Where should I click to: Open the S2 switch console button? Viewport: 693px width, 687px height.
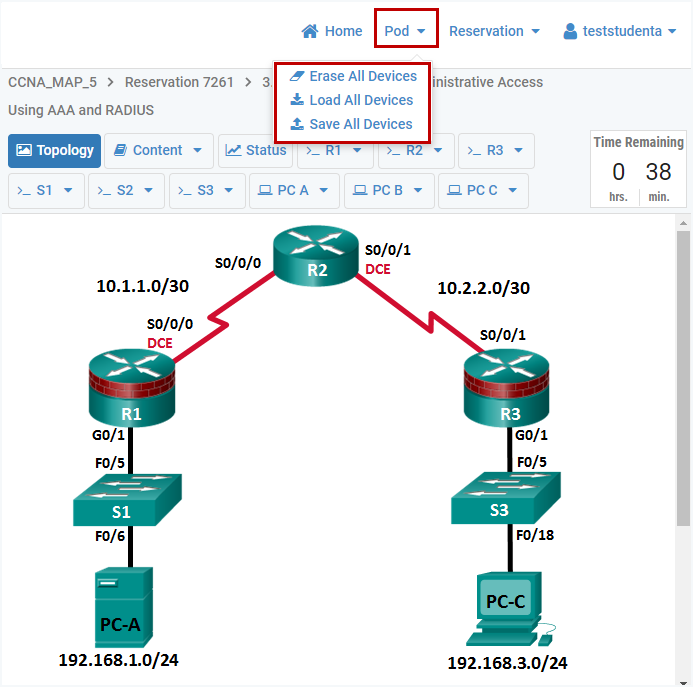click(x=126, y=190)
